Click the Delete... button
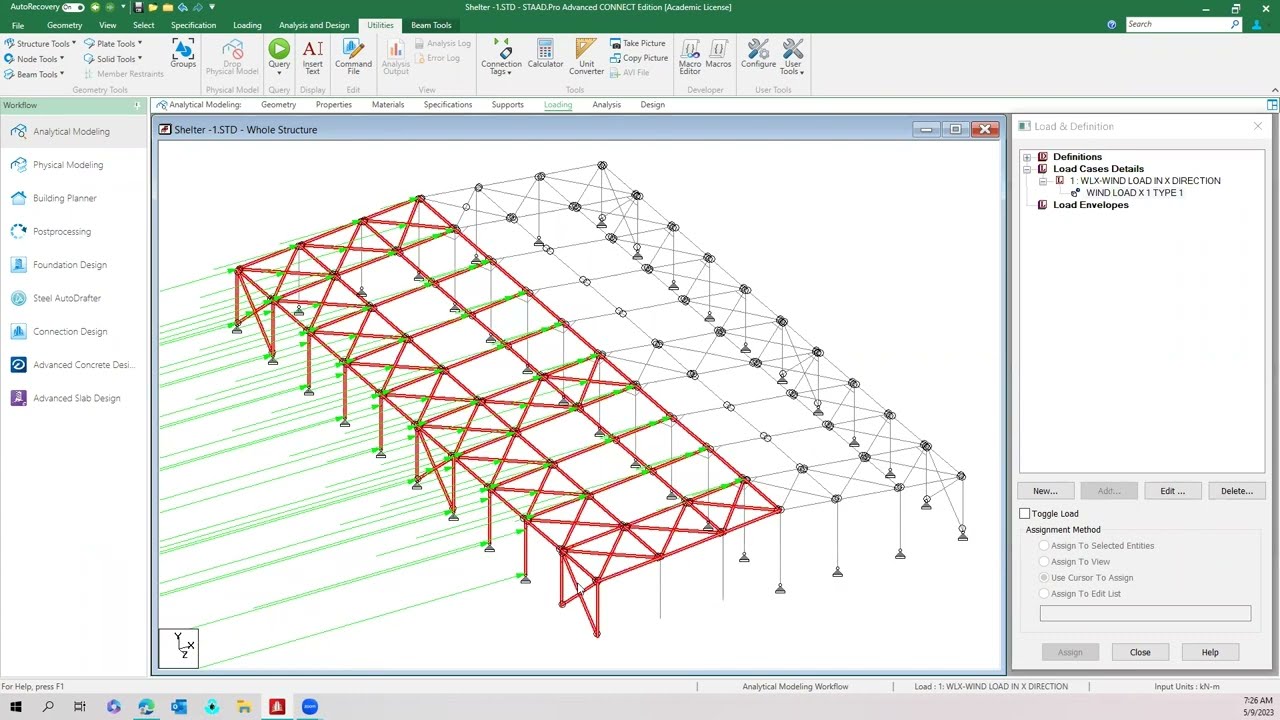The width and height of the screenshot is (1280, 720). pos(1237,491)
